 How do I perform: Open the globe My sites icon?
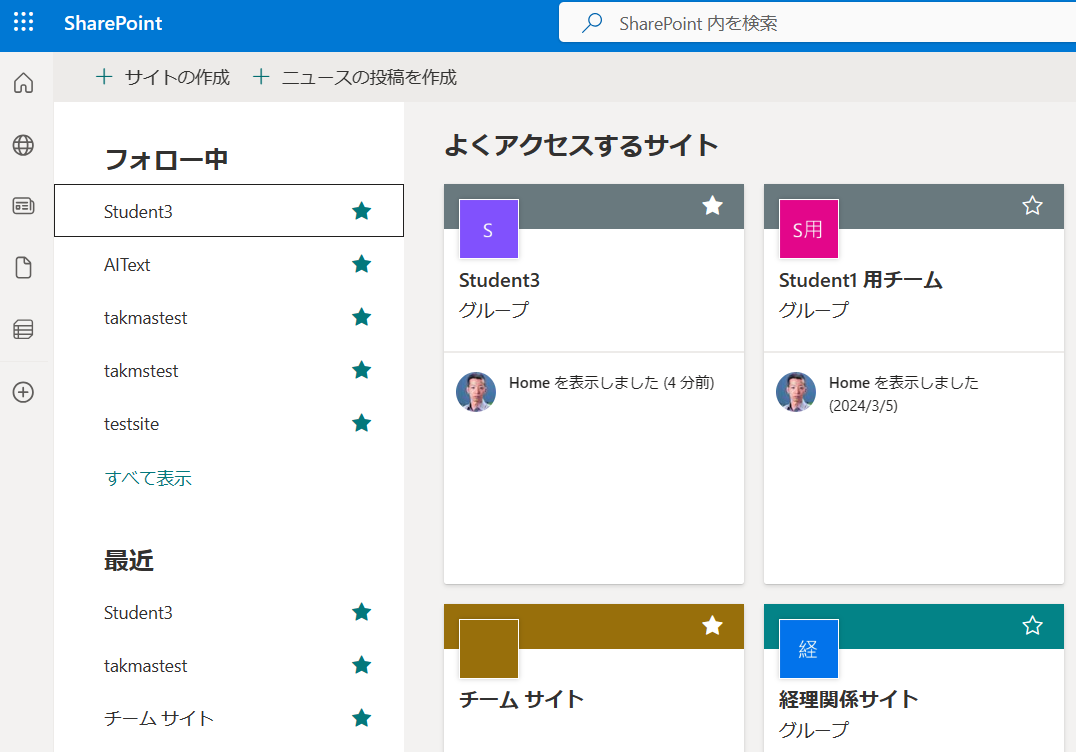click(x=23, y=145)
